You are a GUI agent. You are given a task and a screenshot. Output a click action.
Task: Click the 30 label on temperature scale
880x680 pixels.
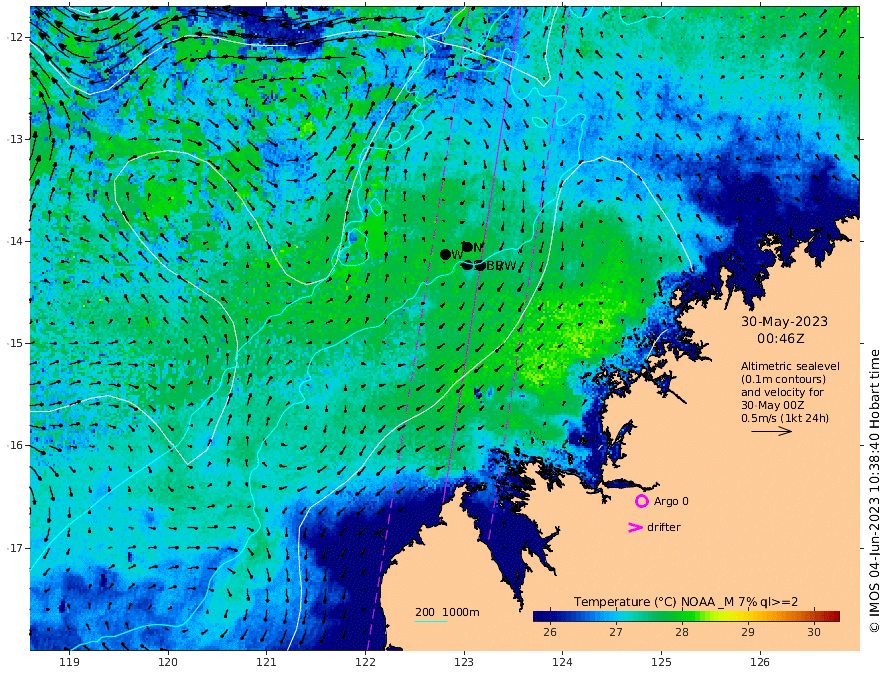pyautogui.click(x=814, y=632)
